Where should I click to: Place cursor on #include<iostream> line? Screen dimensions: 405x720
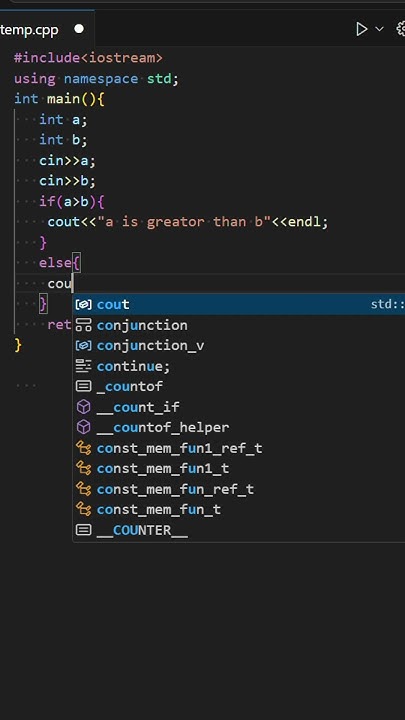tap(88, 58)
